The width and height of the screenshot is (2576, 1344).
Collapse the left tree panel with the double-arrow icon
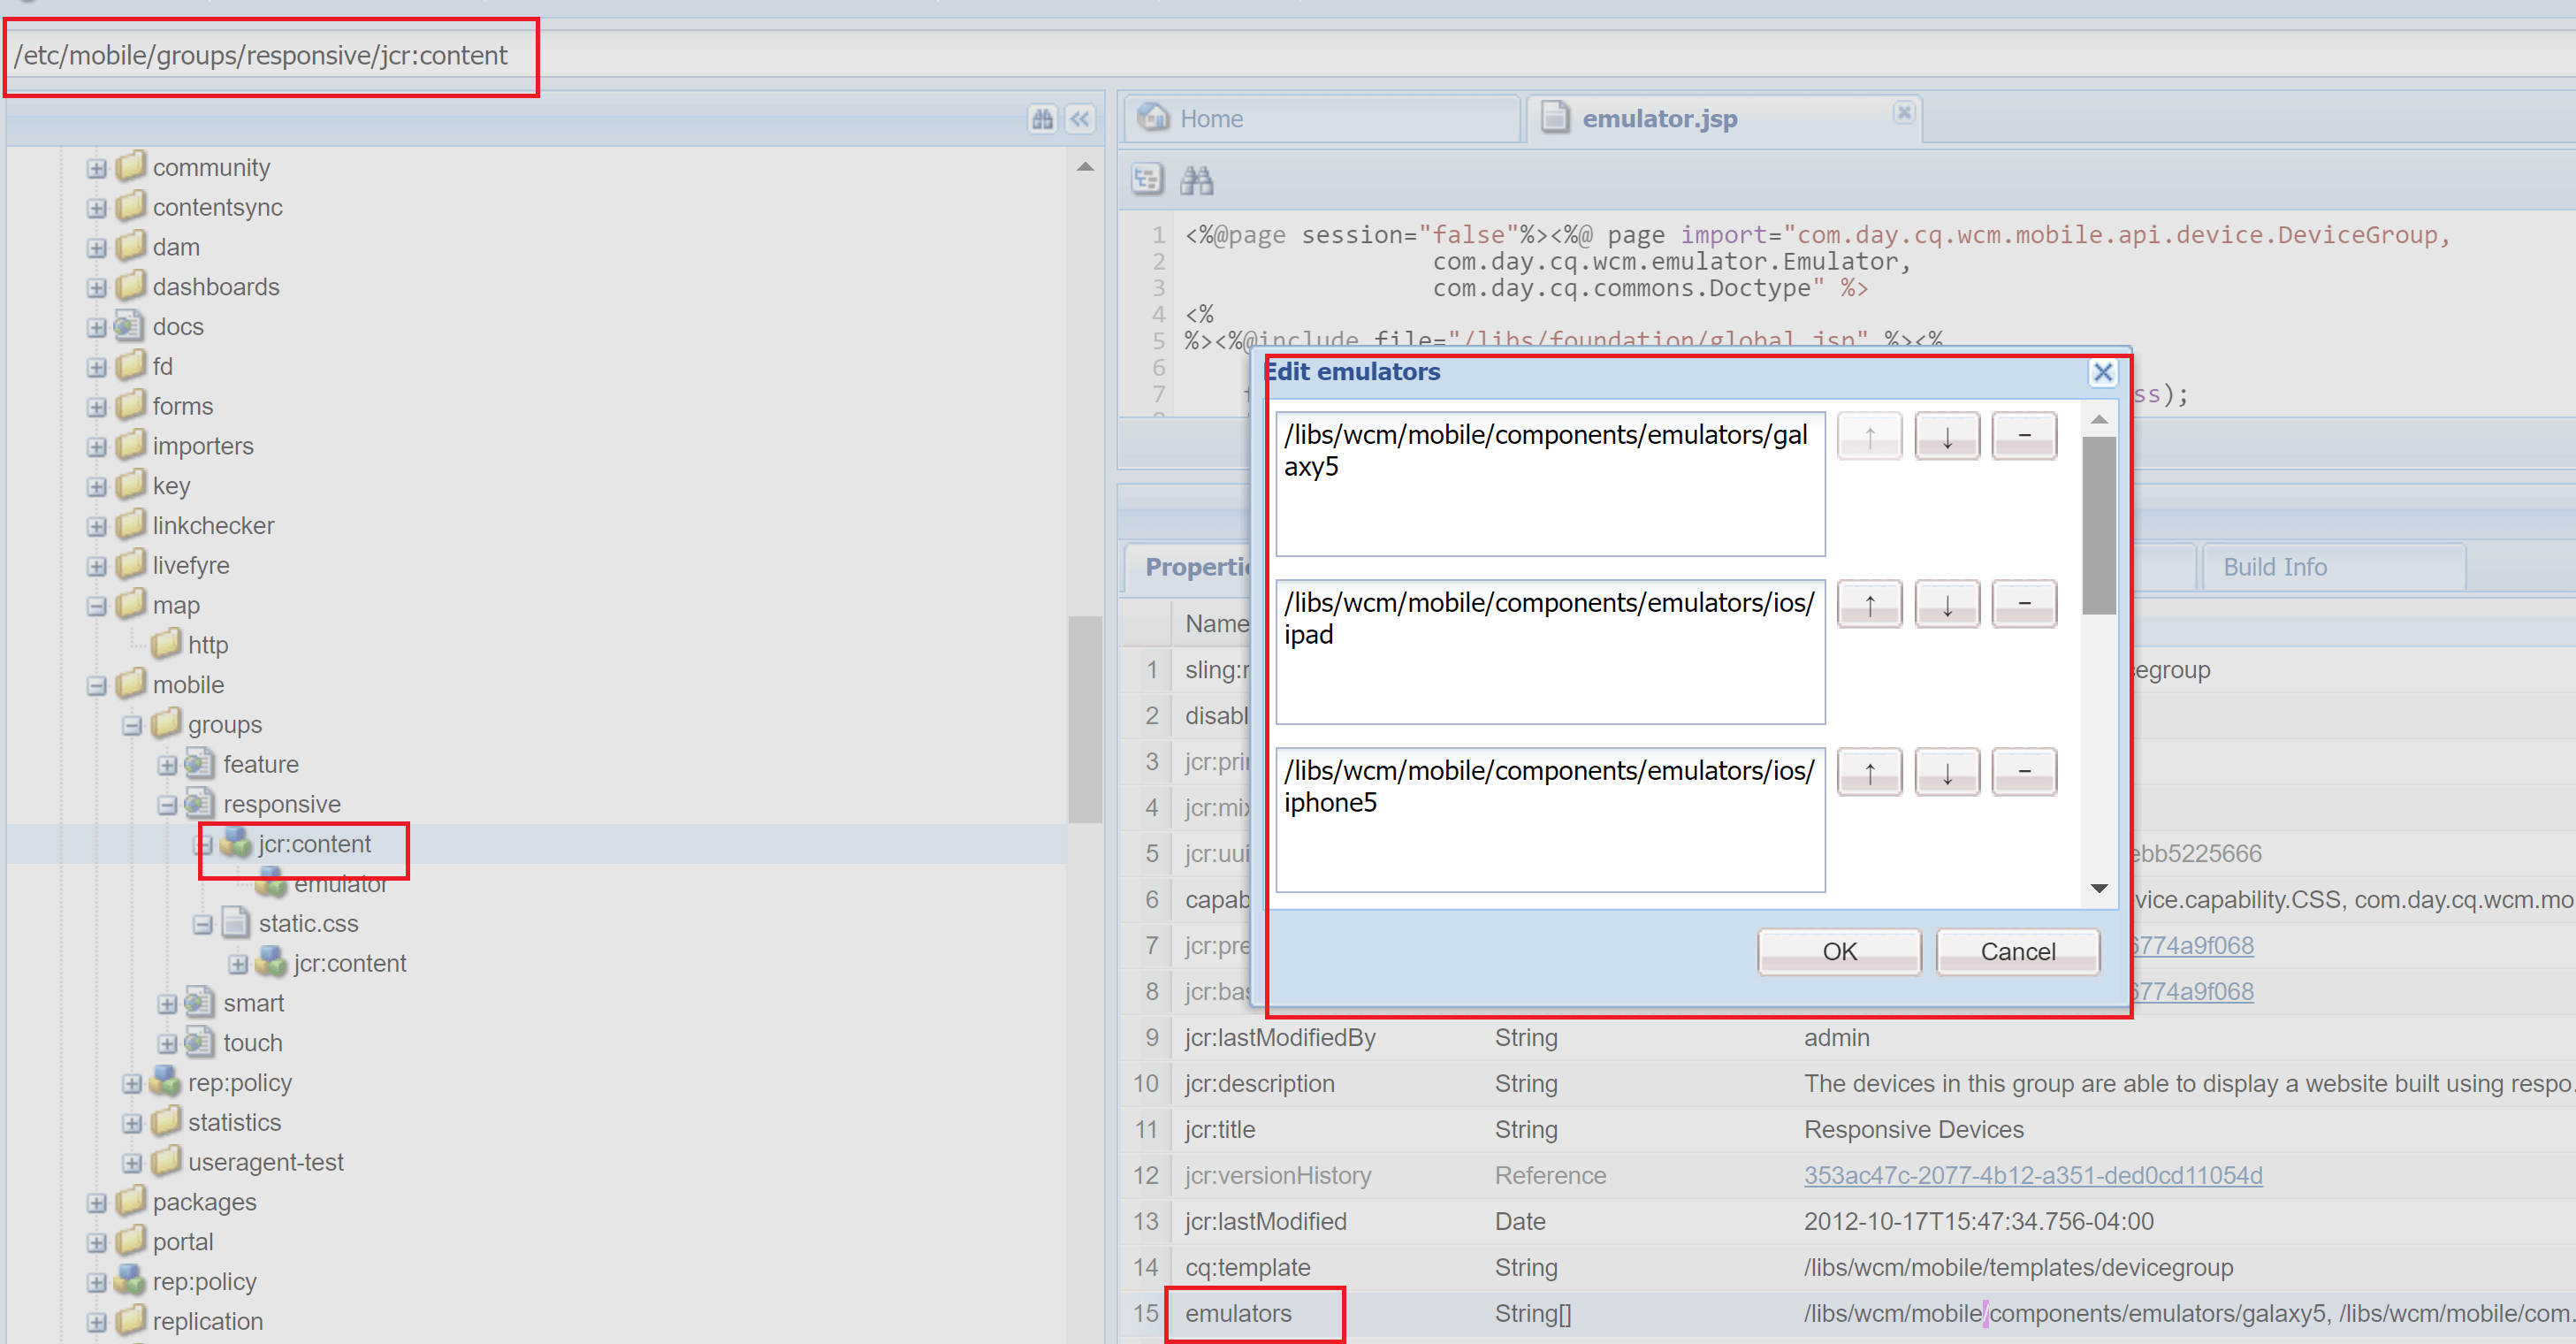1080,119
